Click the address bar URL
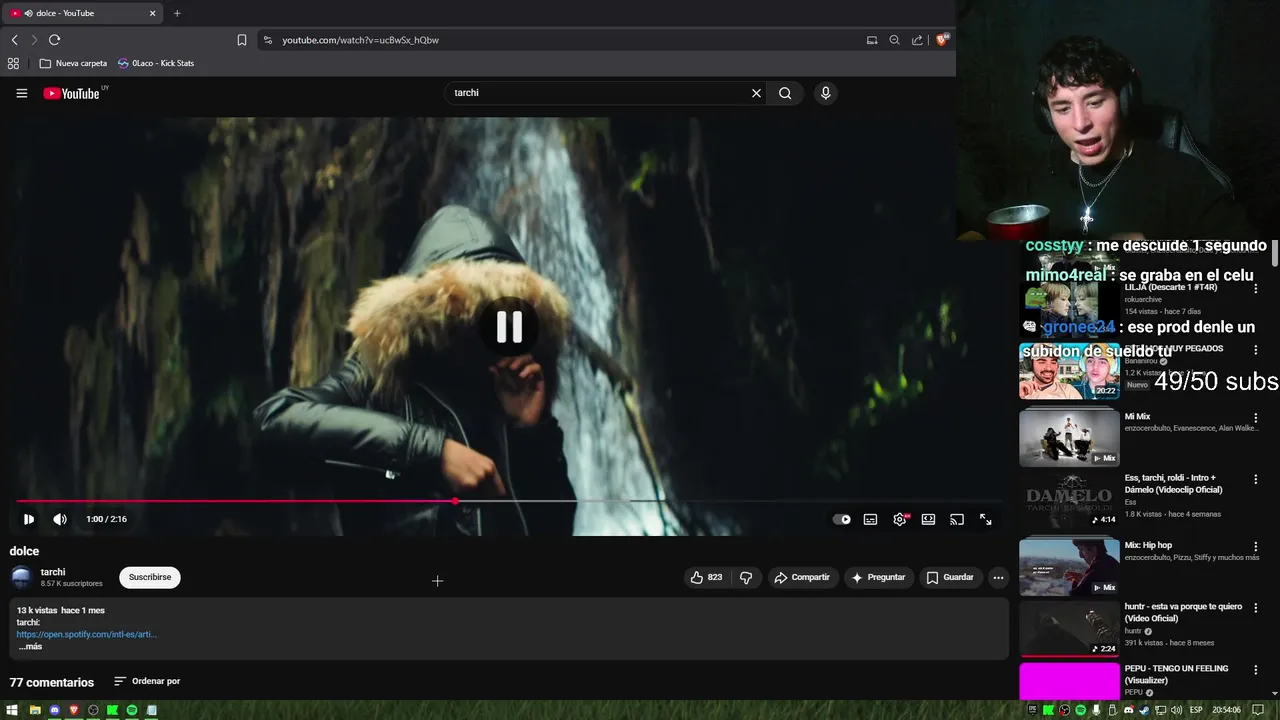 (360, 40)
